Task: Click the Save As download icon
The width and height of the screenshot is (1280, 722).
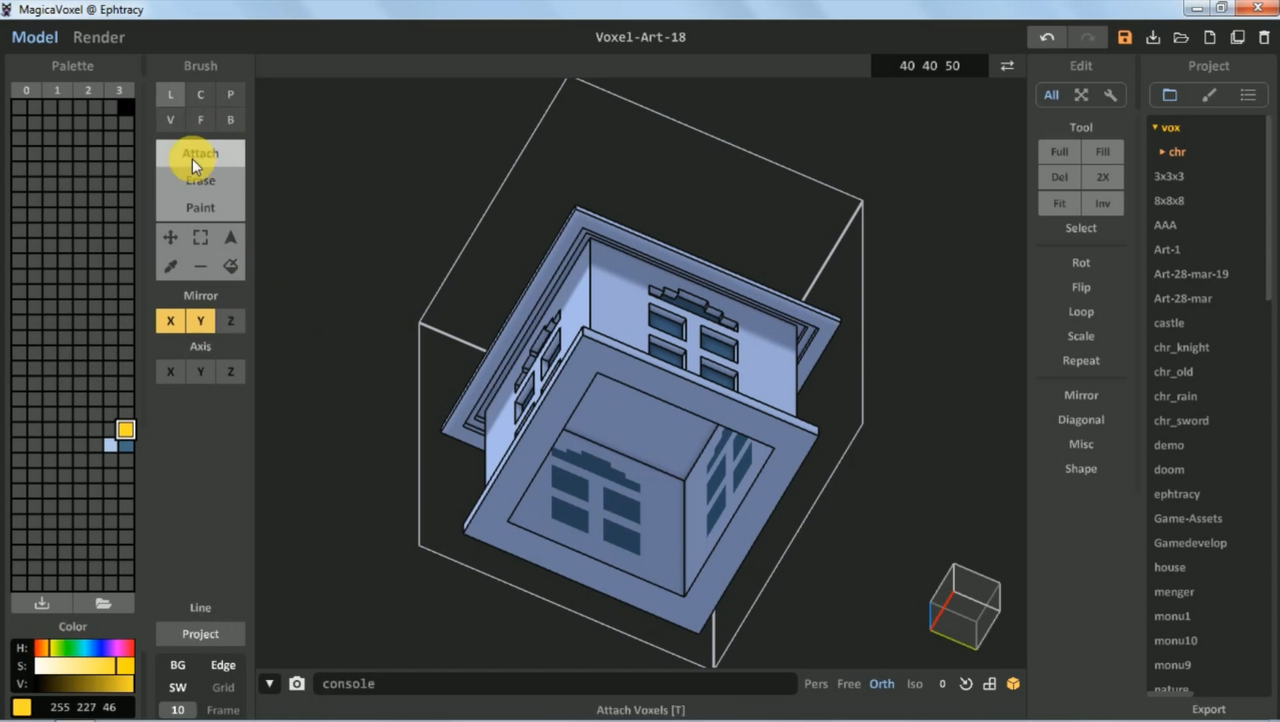Action: pos(1153,38)
